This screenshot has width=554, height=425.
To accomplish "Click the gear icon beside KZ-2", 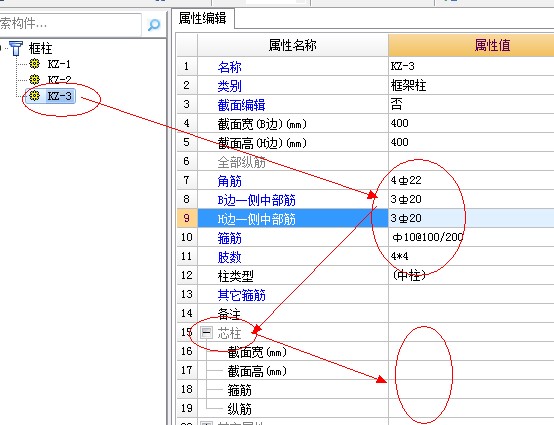I will pos(34,79).
